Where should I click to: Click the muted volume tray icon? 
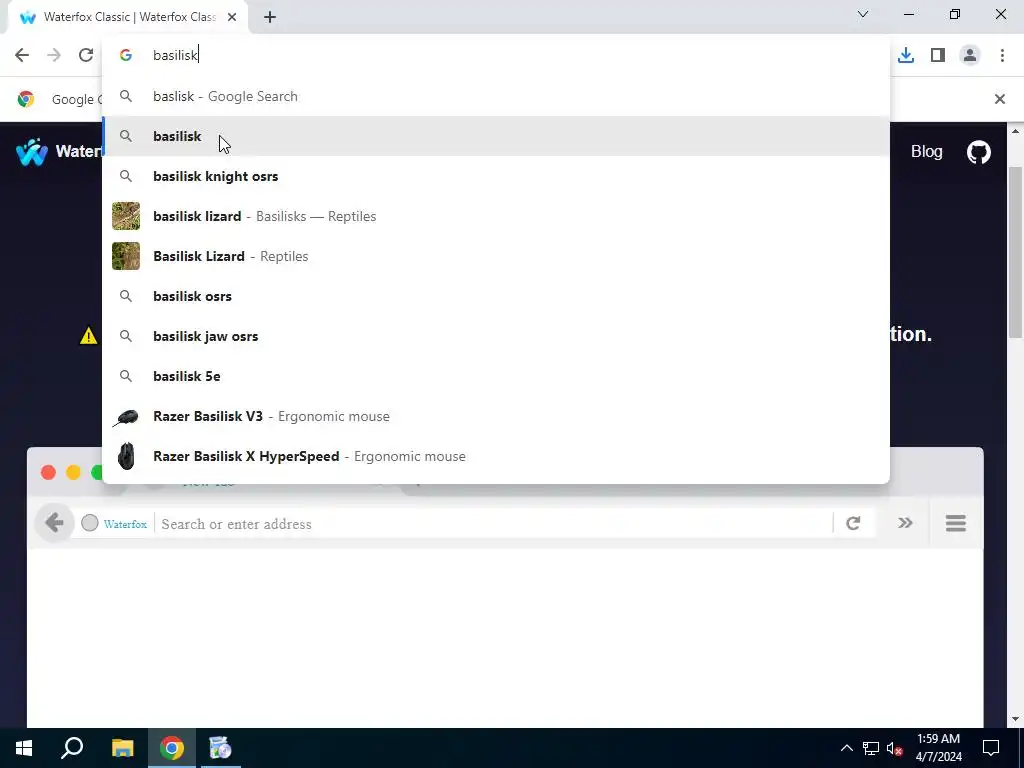point(895,748)
